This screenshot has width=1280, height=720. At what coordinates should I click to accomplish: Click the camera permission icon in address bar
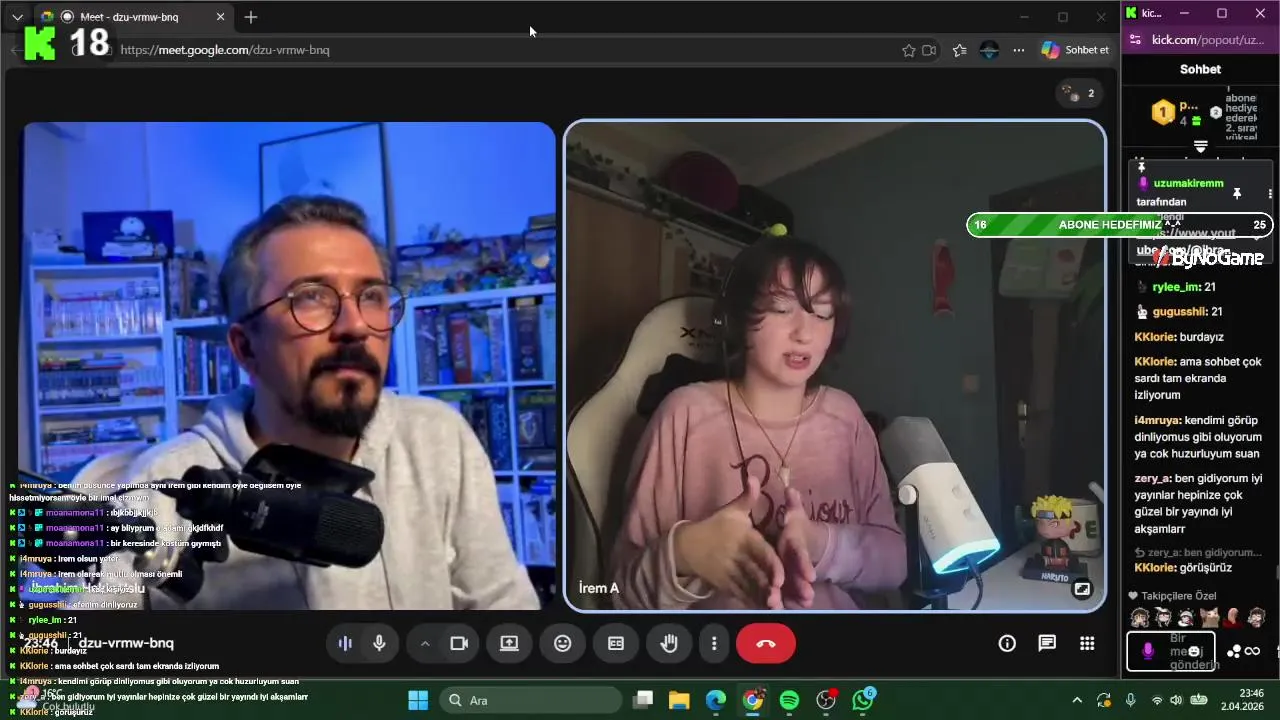[929, 50]
